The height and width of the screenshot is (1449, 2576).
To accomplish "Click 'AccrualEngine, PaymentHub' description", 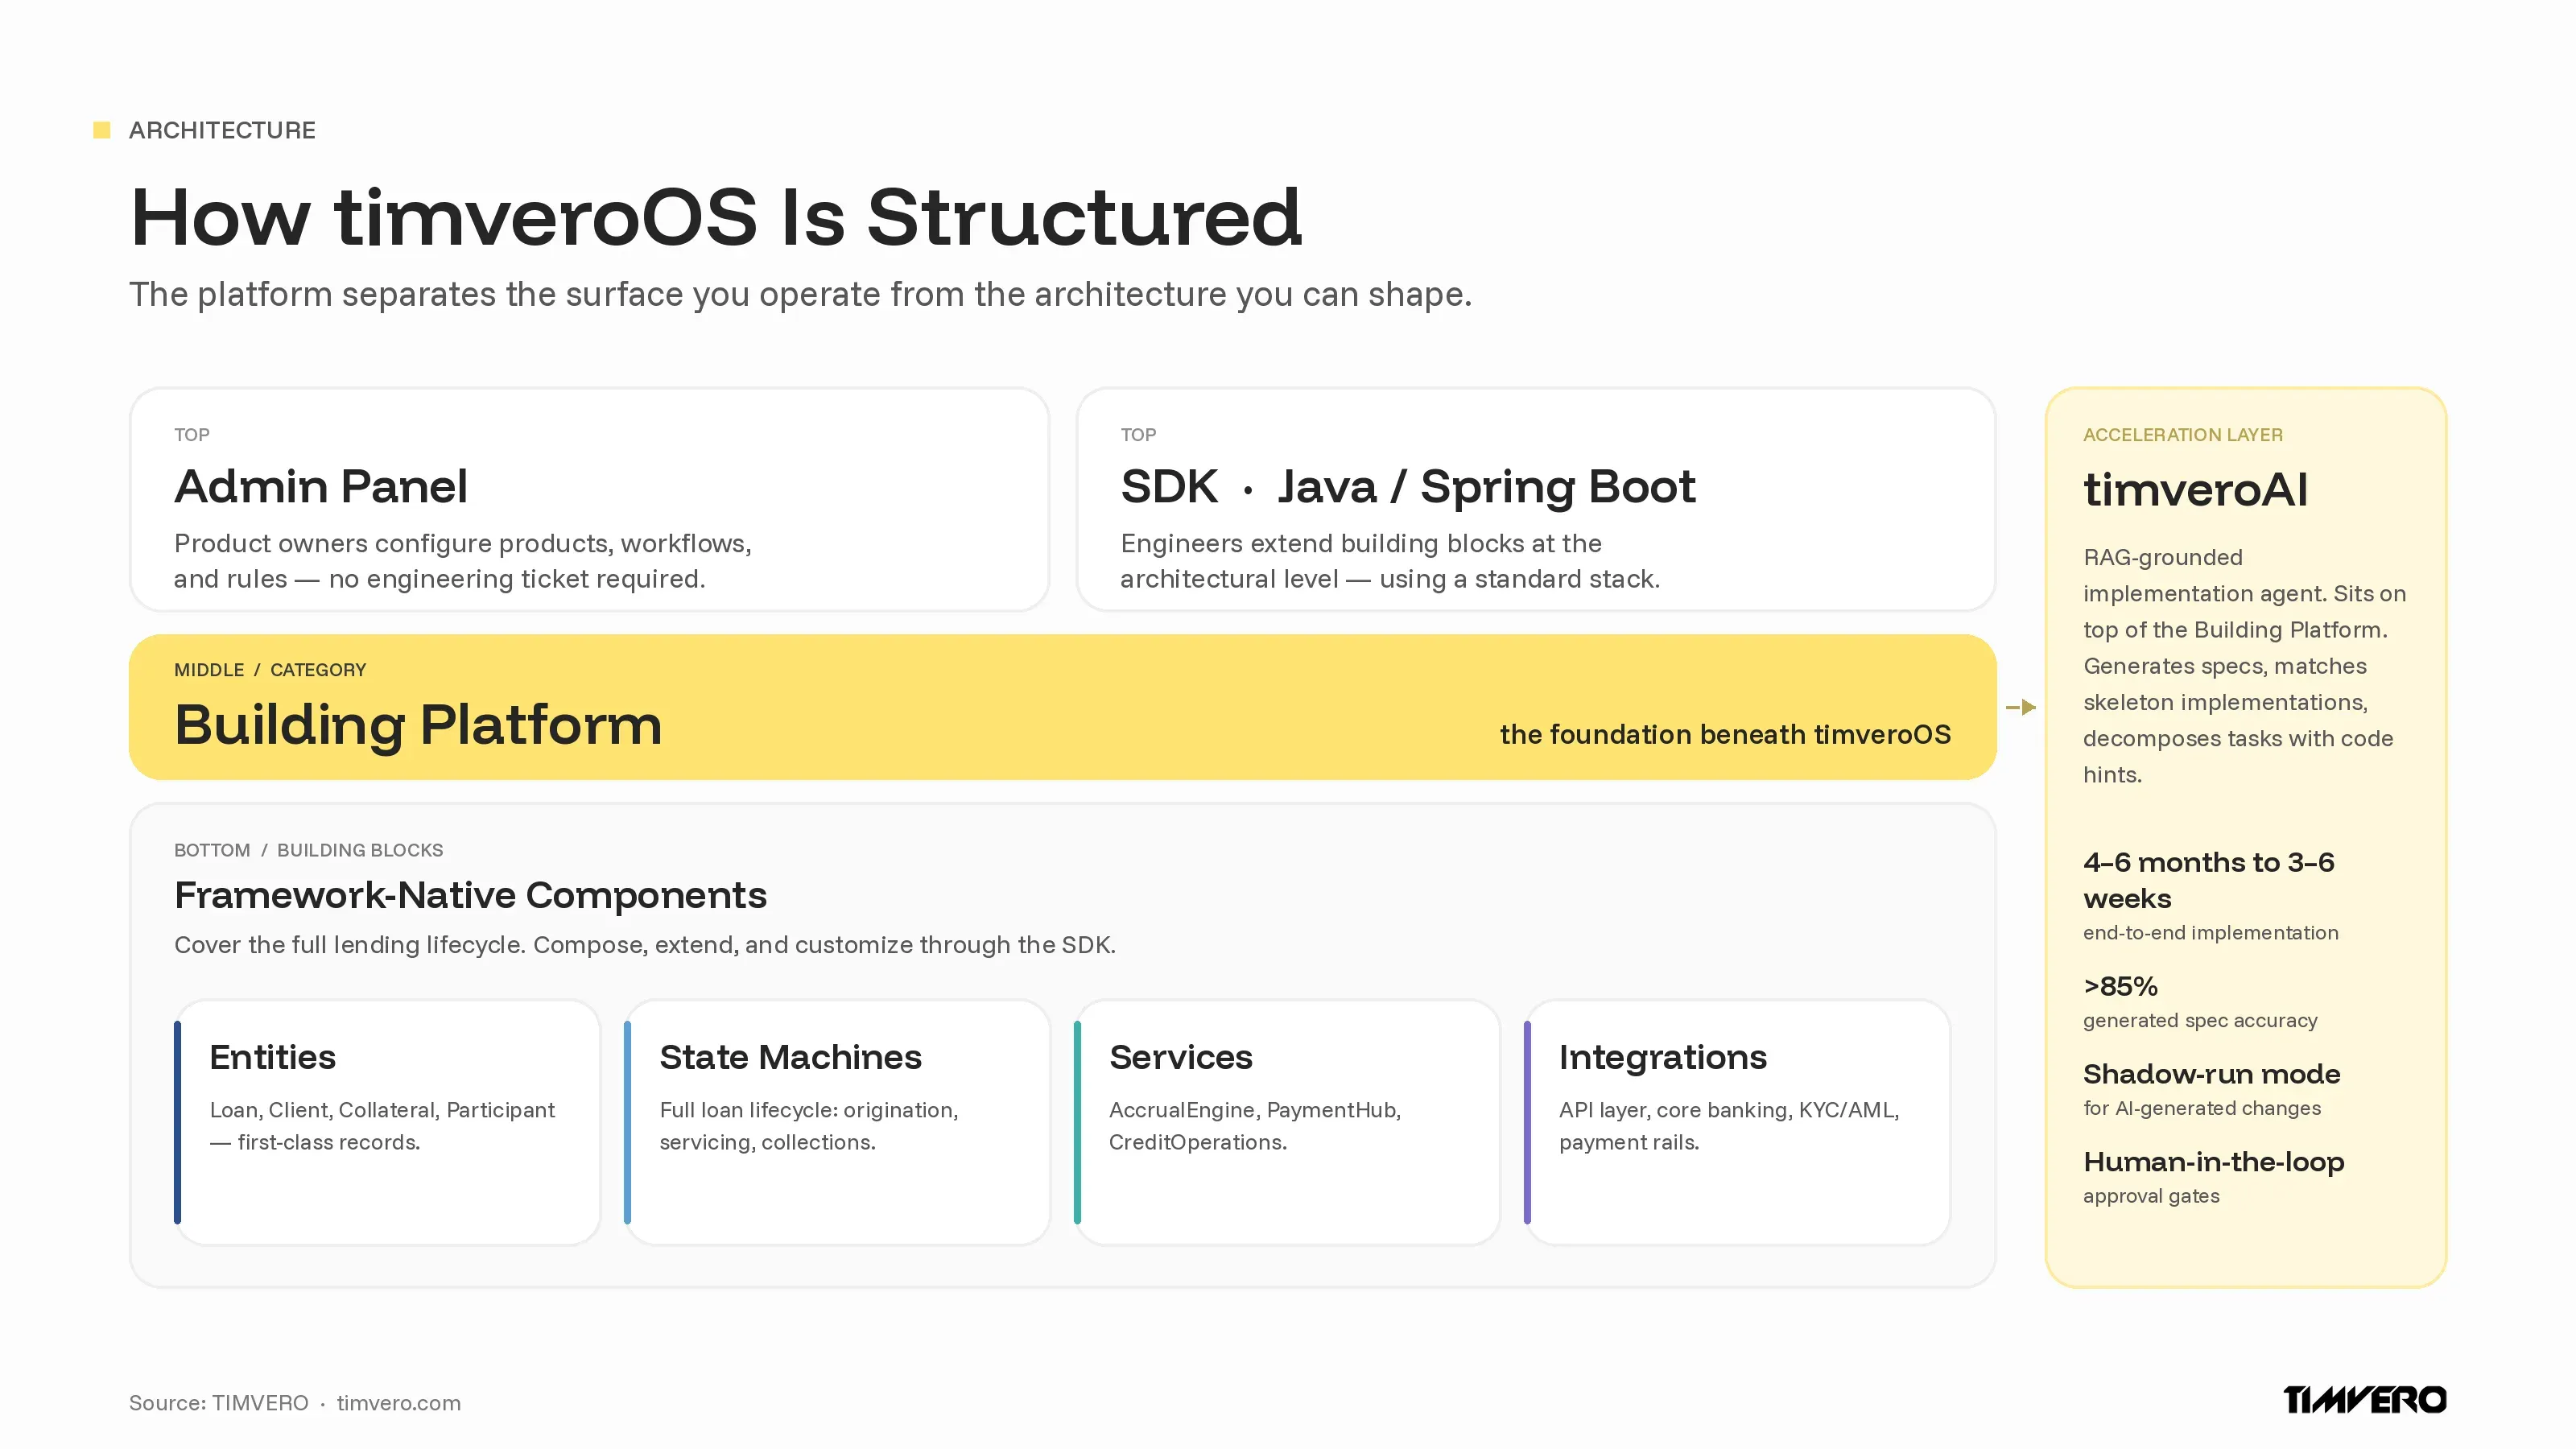I will 1255,1126.
